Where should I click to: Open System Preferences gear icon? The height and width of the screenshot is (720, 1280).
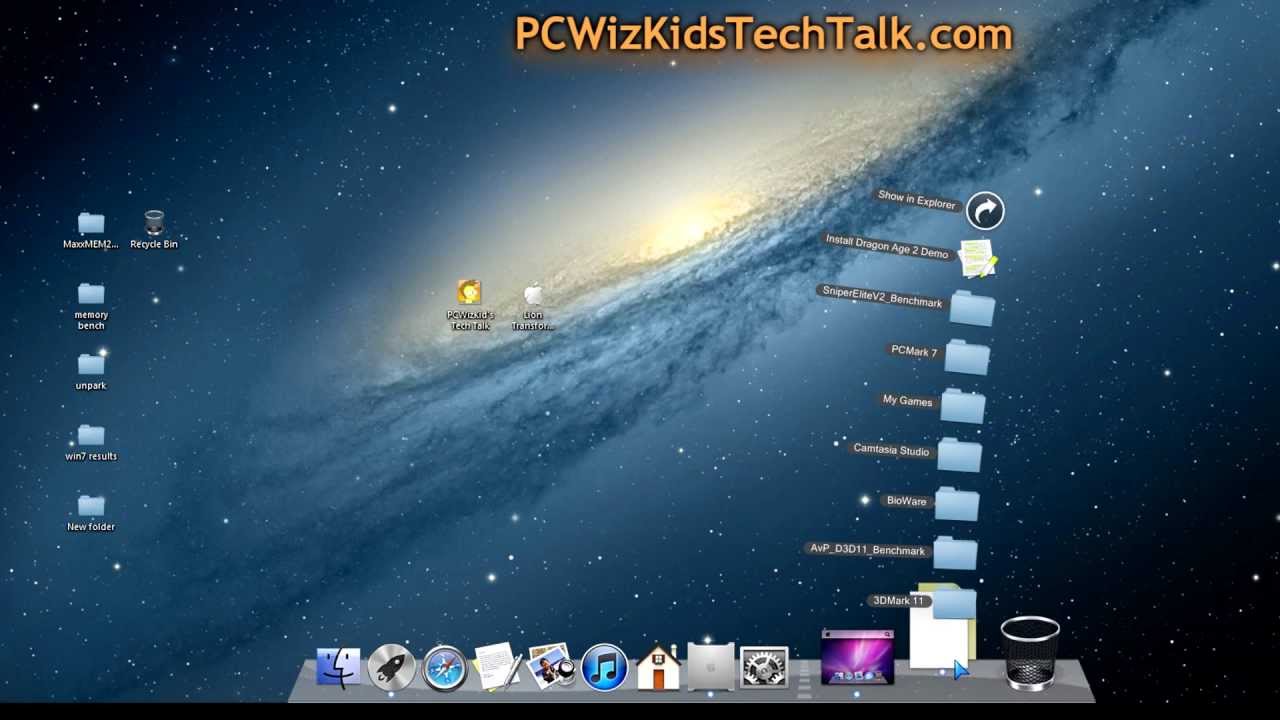[x=764, y=668]
